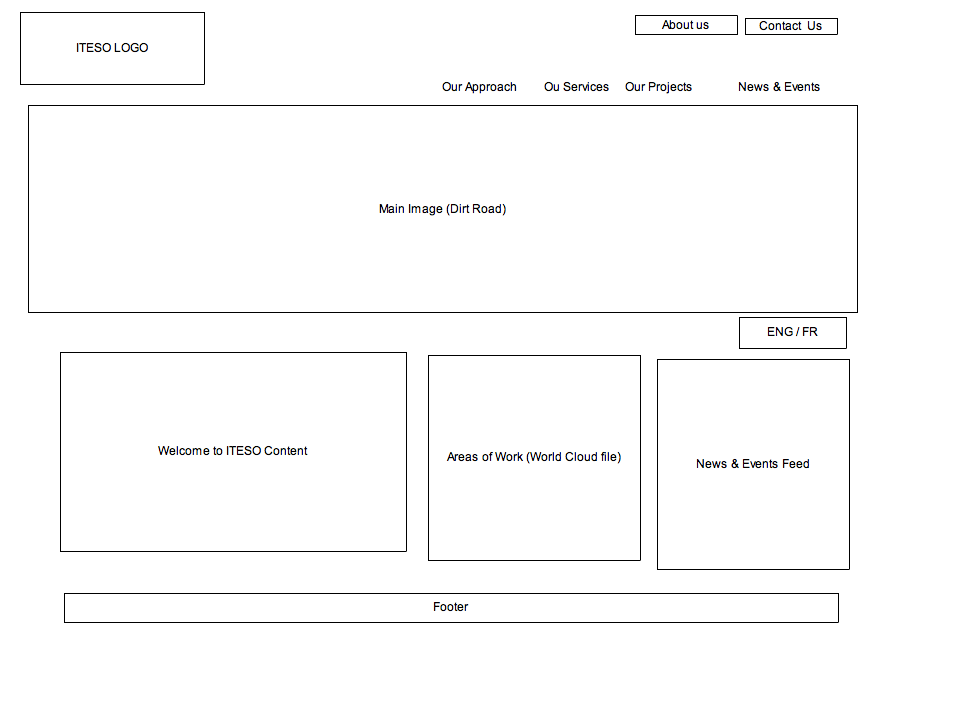Open News & Events navigation item

(x=778, y=87)
